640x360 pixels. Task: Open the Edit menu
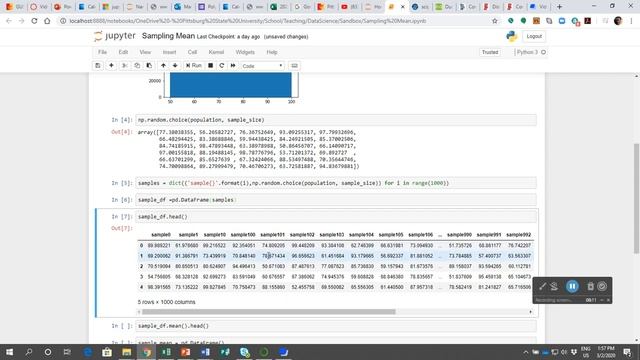123,52
